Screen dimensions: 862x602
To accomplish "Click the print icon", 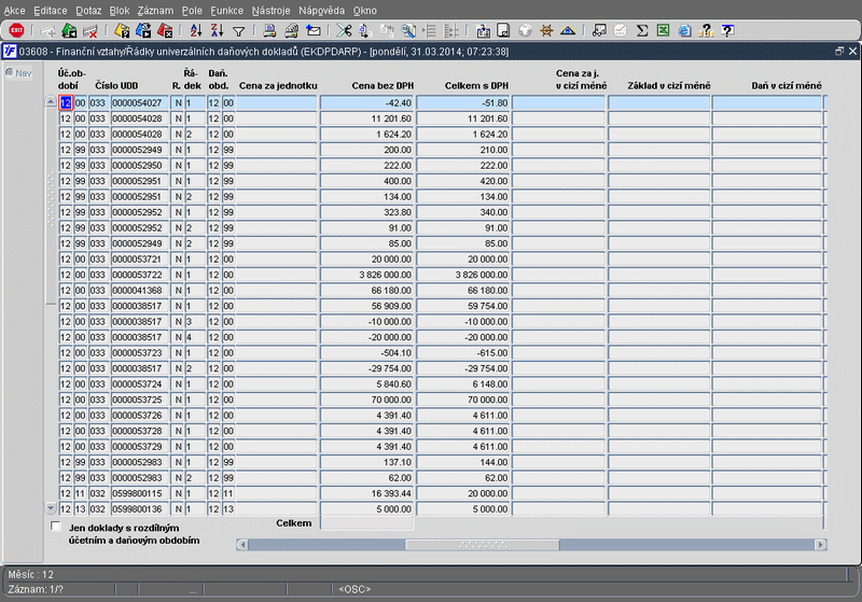I will click(269, 31).
